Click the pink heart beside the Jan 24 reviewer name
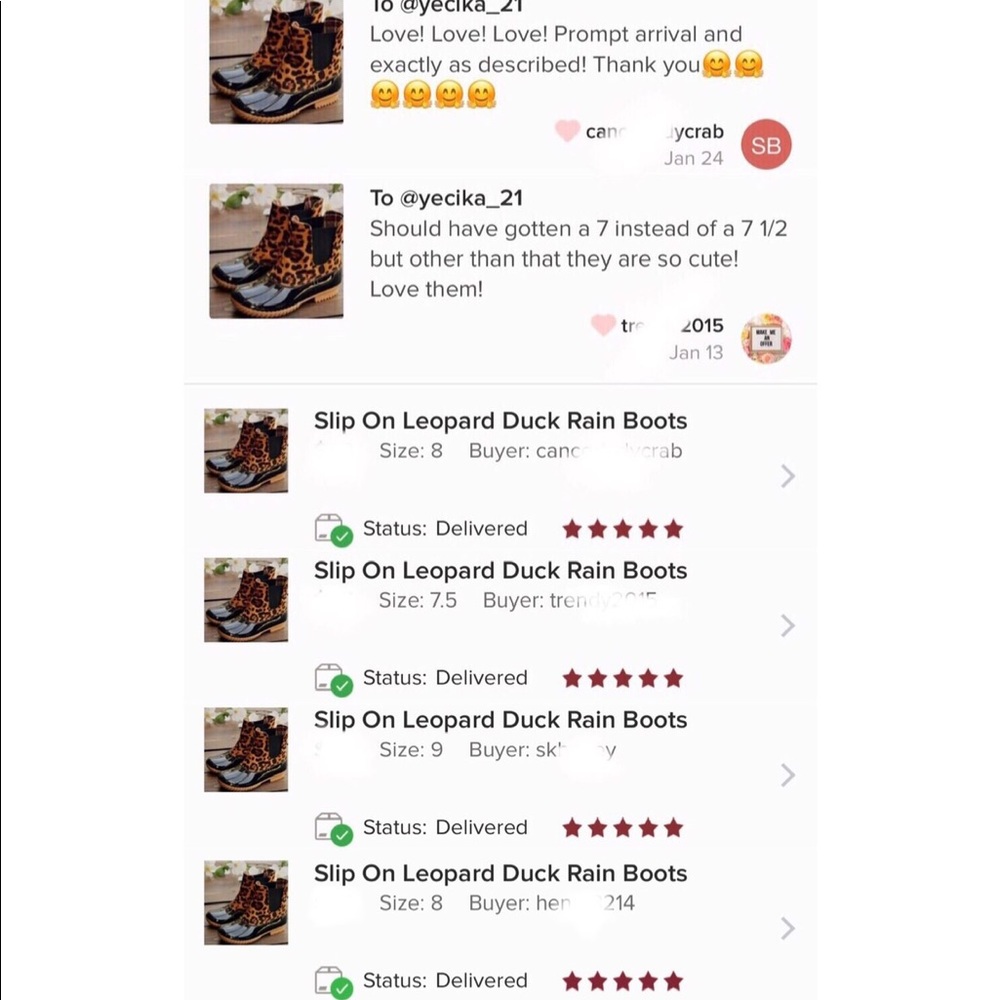This screenshot has height=1000, width=1000. [567, 131]
